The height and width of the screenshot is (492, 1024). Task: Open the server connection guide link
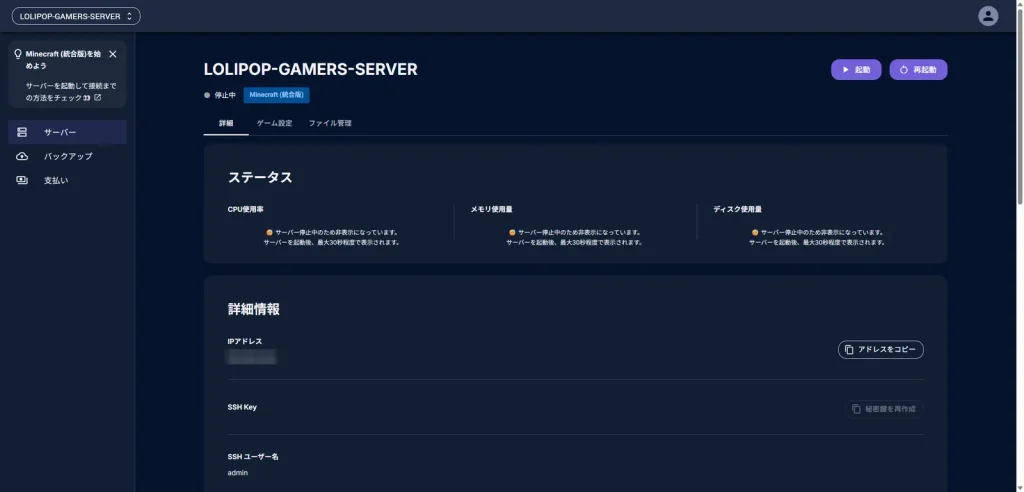click(71, 91)
